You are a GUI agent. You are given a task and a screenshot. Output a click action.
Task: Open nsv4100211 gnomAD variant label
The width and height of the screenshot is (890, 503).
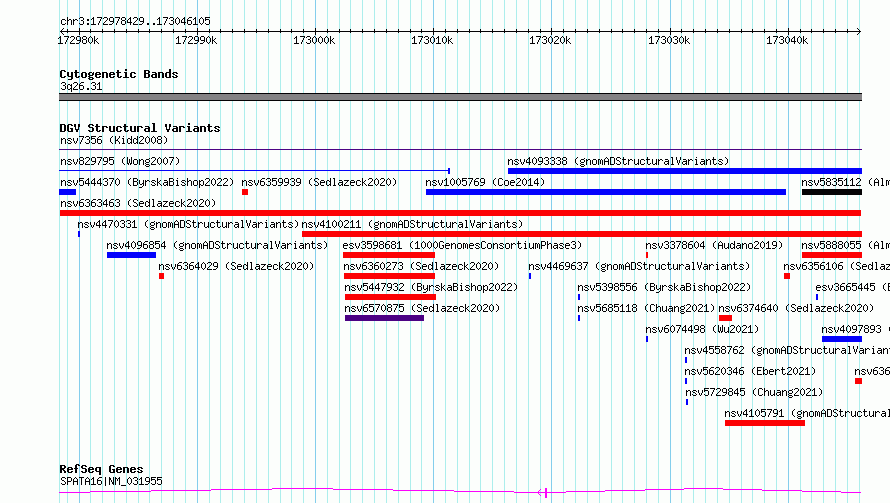pos(412,224)
